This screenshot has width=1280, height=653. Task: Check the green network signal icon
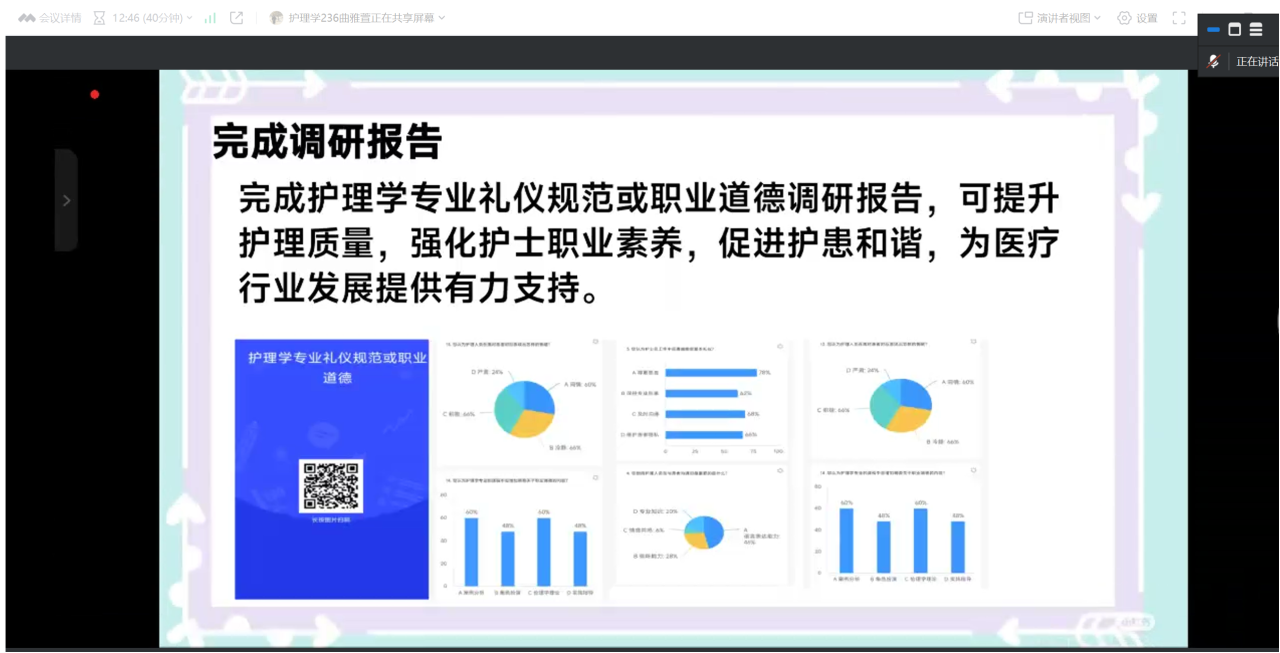click(x=210, y=18)
